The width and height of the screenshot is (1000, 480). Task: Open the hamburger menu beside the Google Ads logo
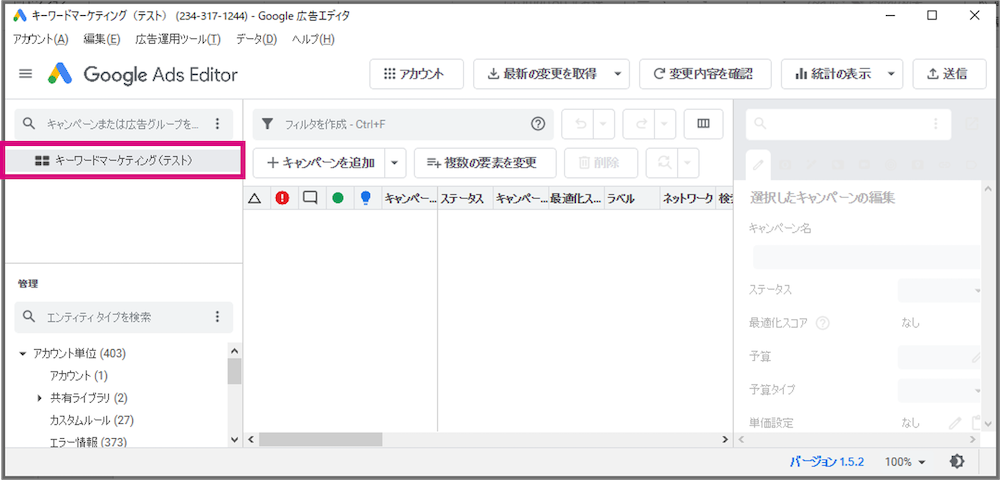click(26, 74)
